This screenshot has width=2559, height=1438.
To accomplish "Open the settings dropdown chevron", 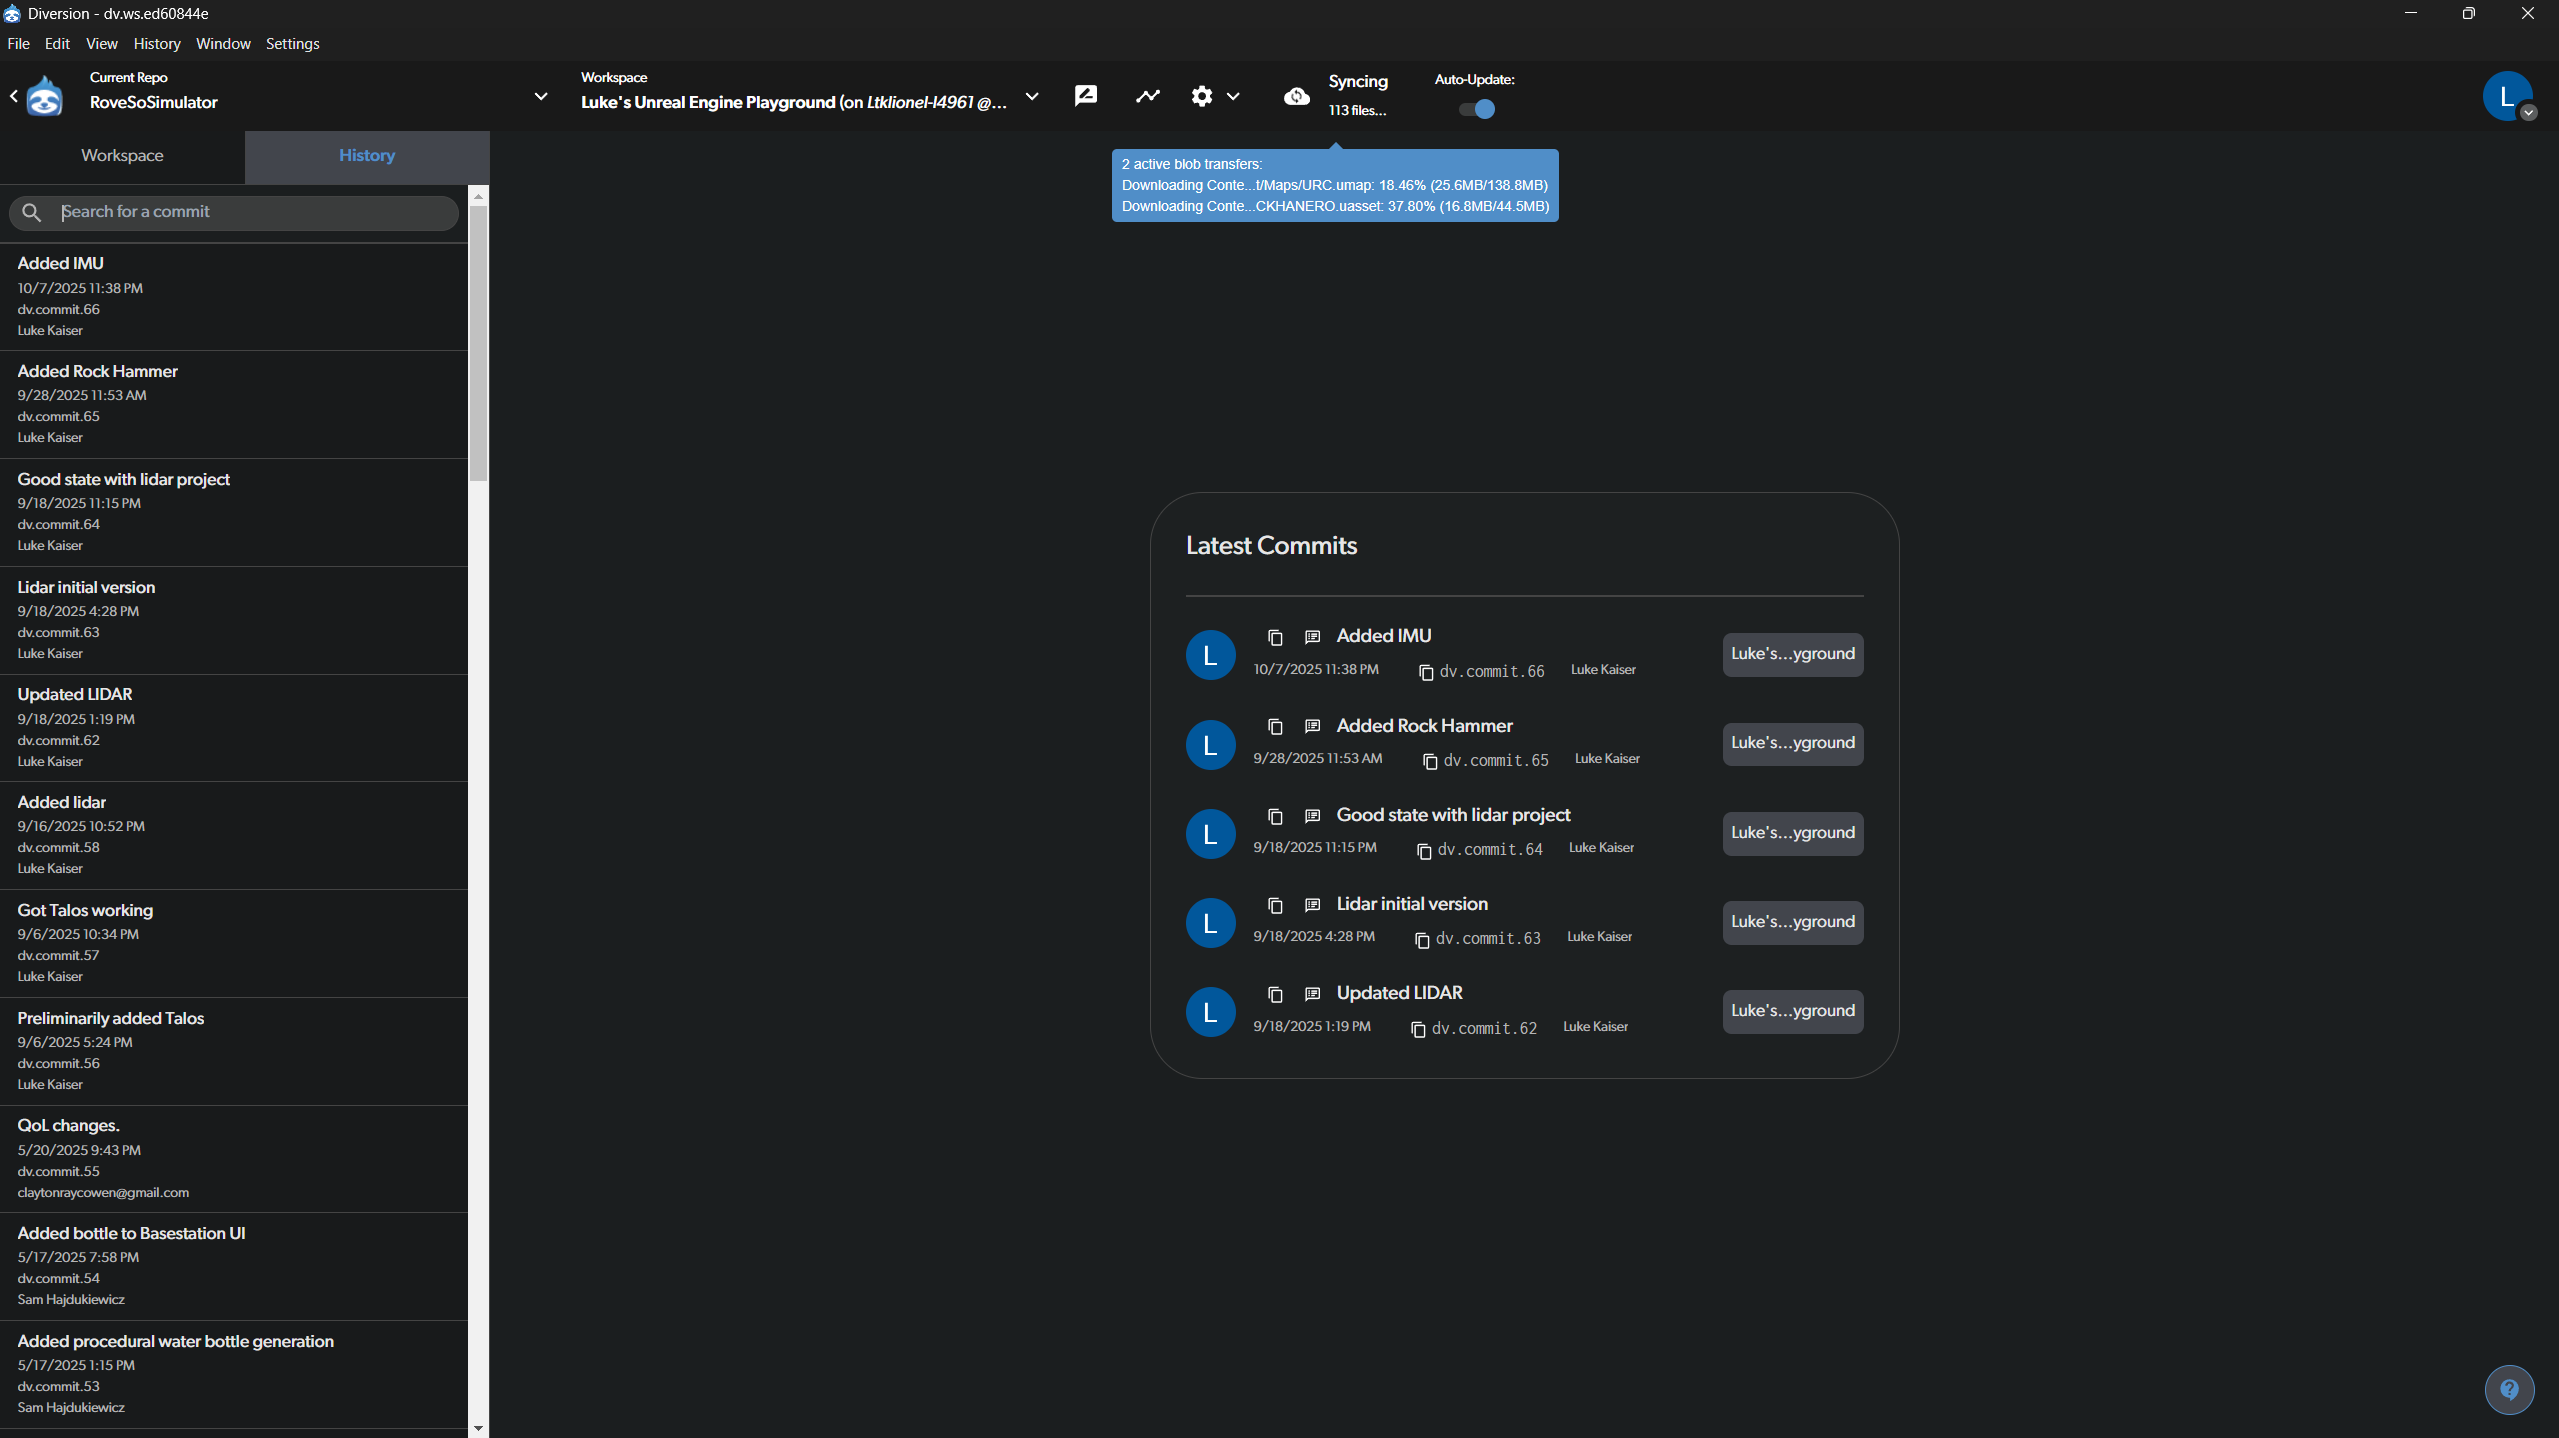I will point(1233,97).
